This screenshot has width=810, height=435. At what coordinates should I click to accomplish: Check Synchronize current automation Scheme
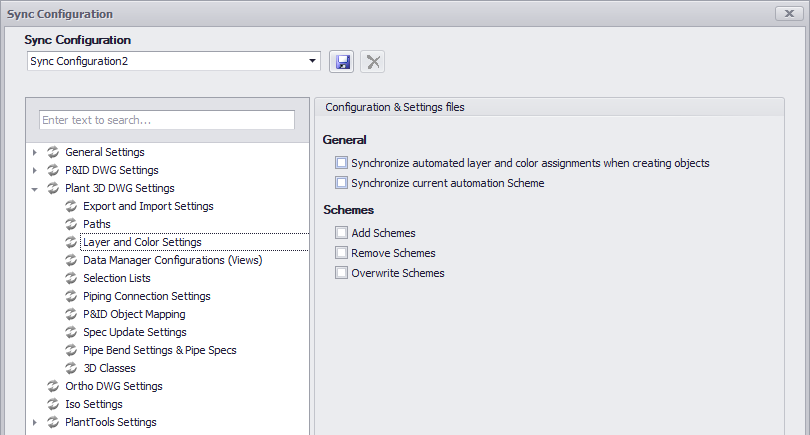[341, 182]
